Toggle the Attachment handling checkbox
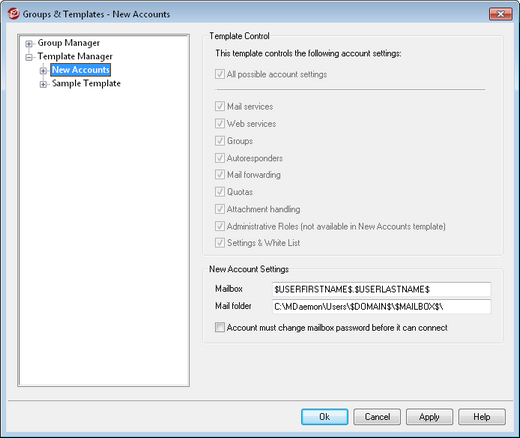The height and width of the screenshot is (438, 520). [220, 209]
